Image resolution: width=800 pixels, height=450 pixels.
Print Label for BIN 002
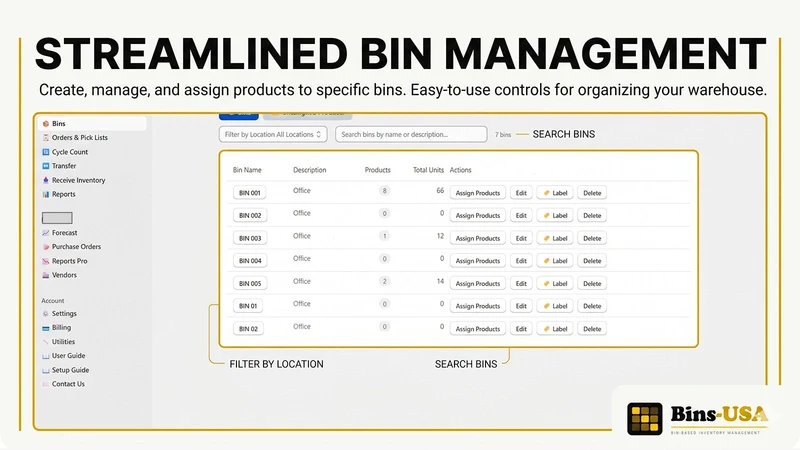point(555,215)
